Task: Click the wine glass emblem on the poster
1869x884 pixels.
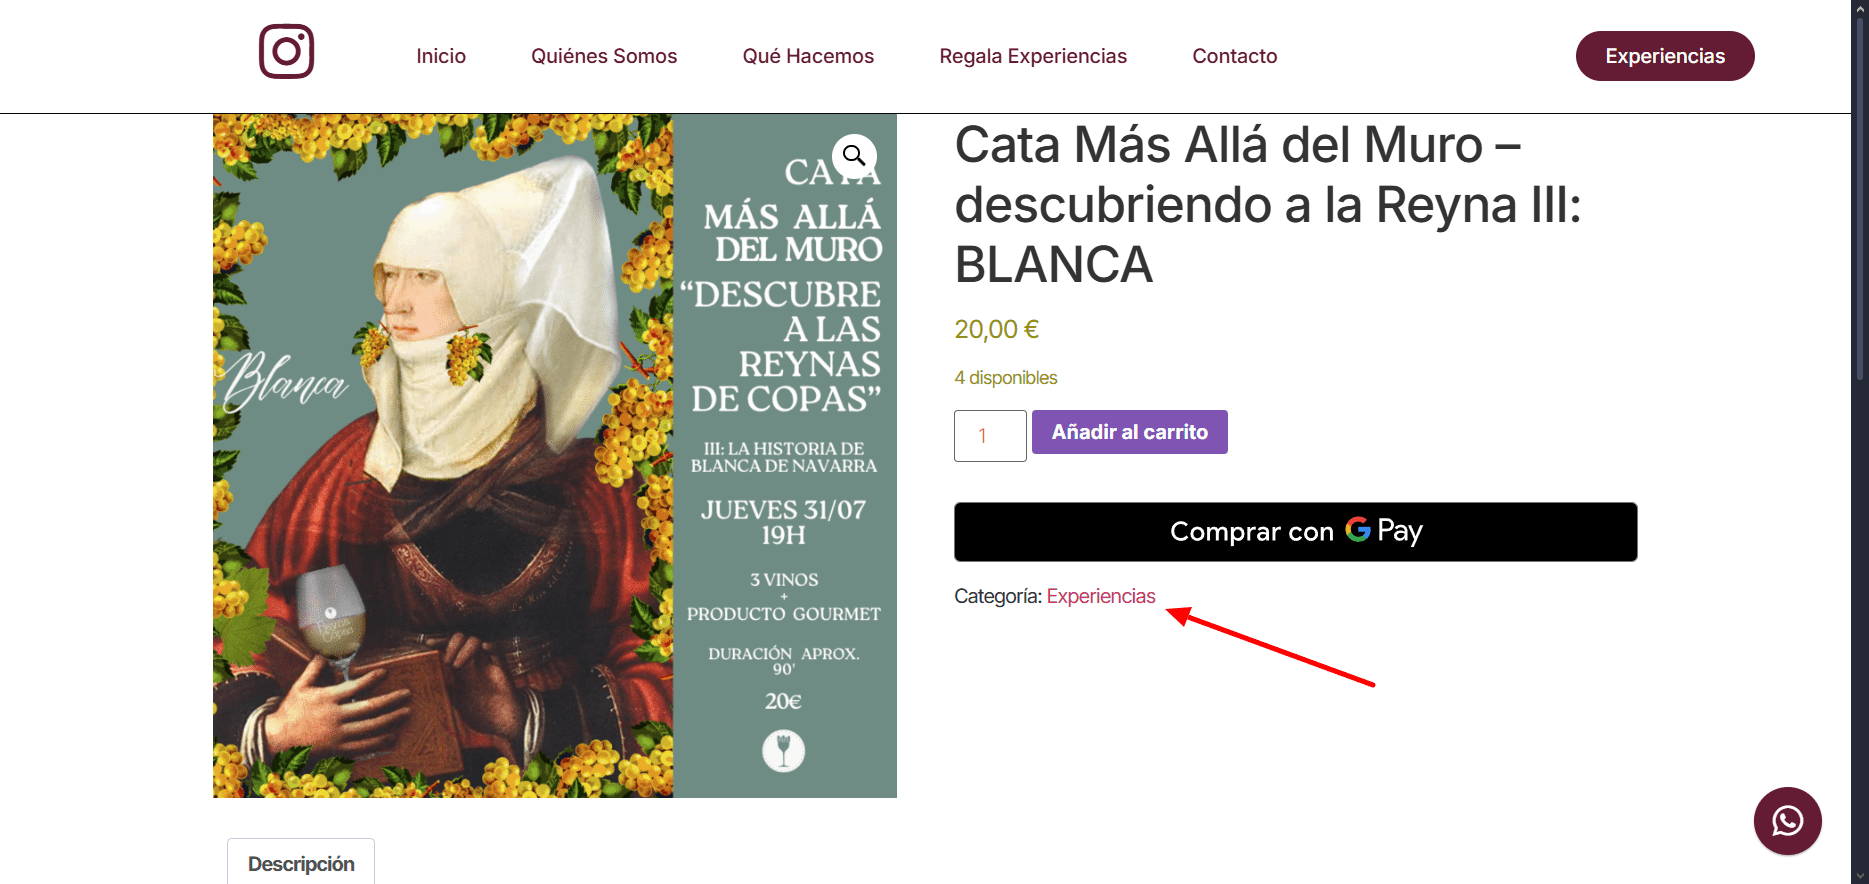Action: 783,750
